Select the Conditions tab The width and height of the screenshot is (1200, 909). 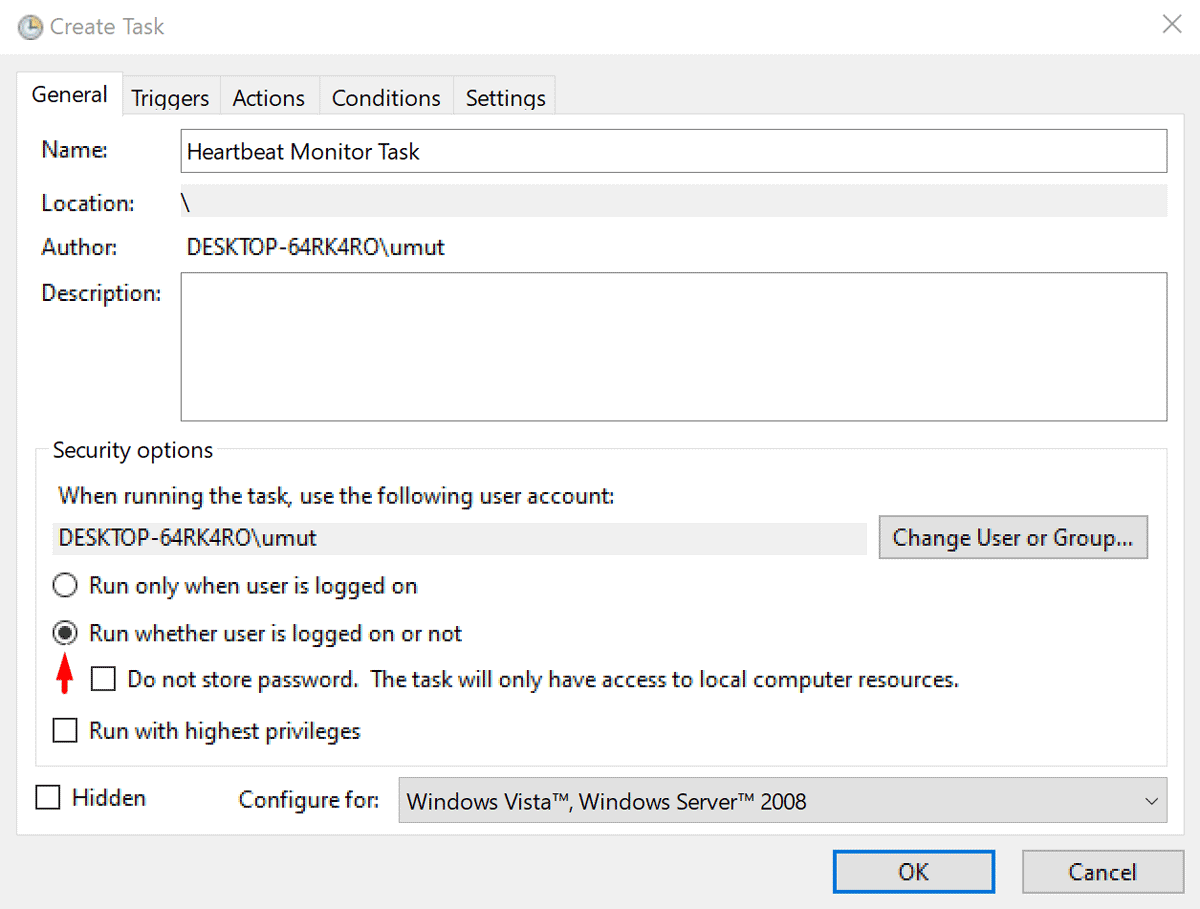386,98
